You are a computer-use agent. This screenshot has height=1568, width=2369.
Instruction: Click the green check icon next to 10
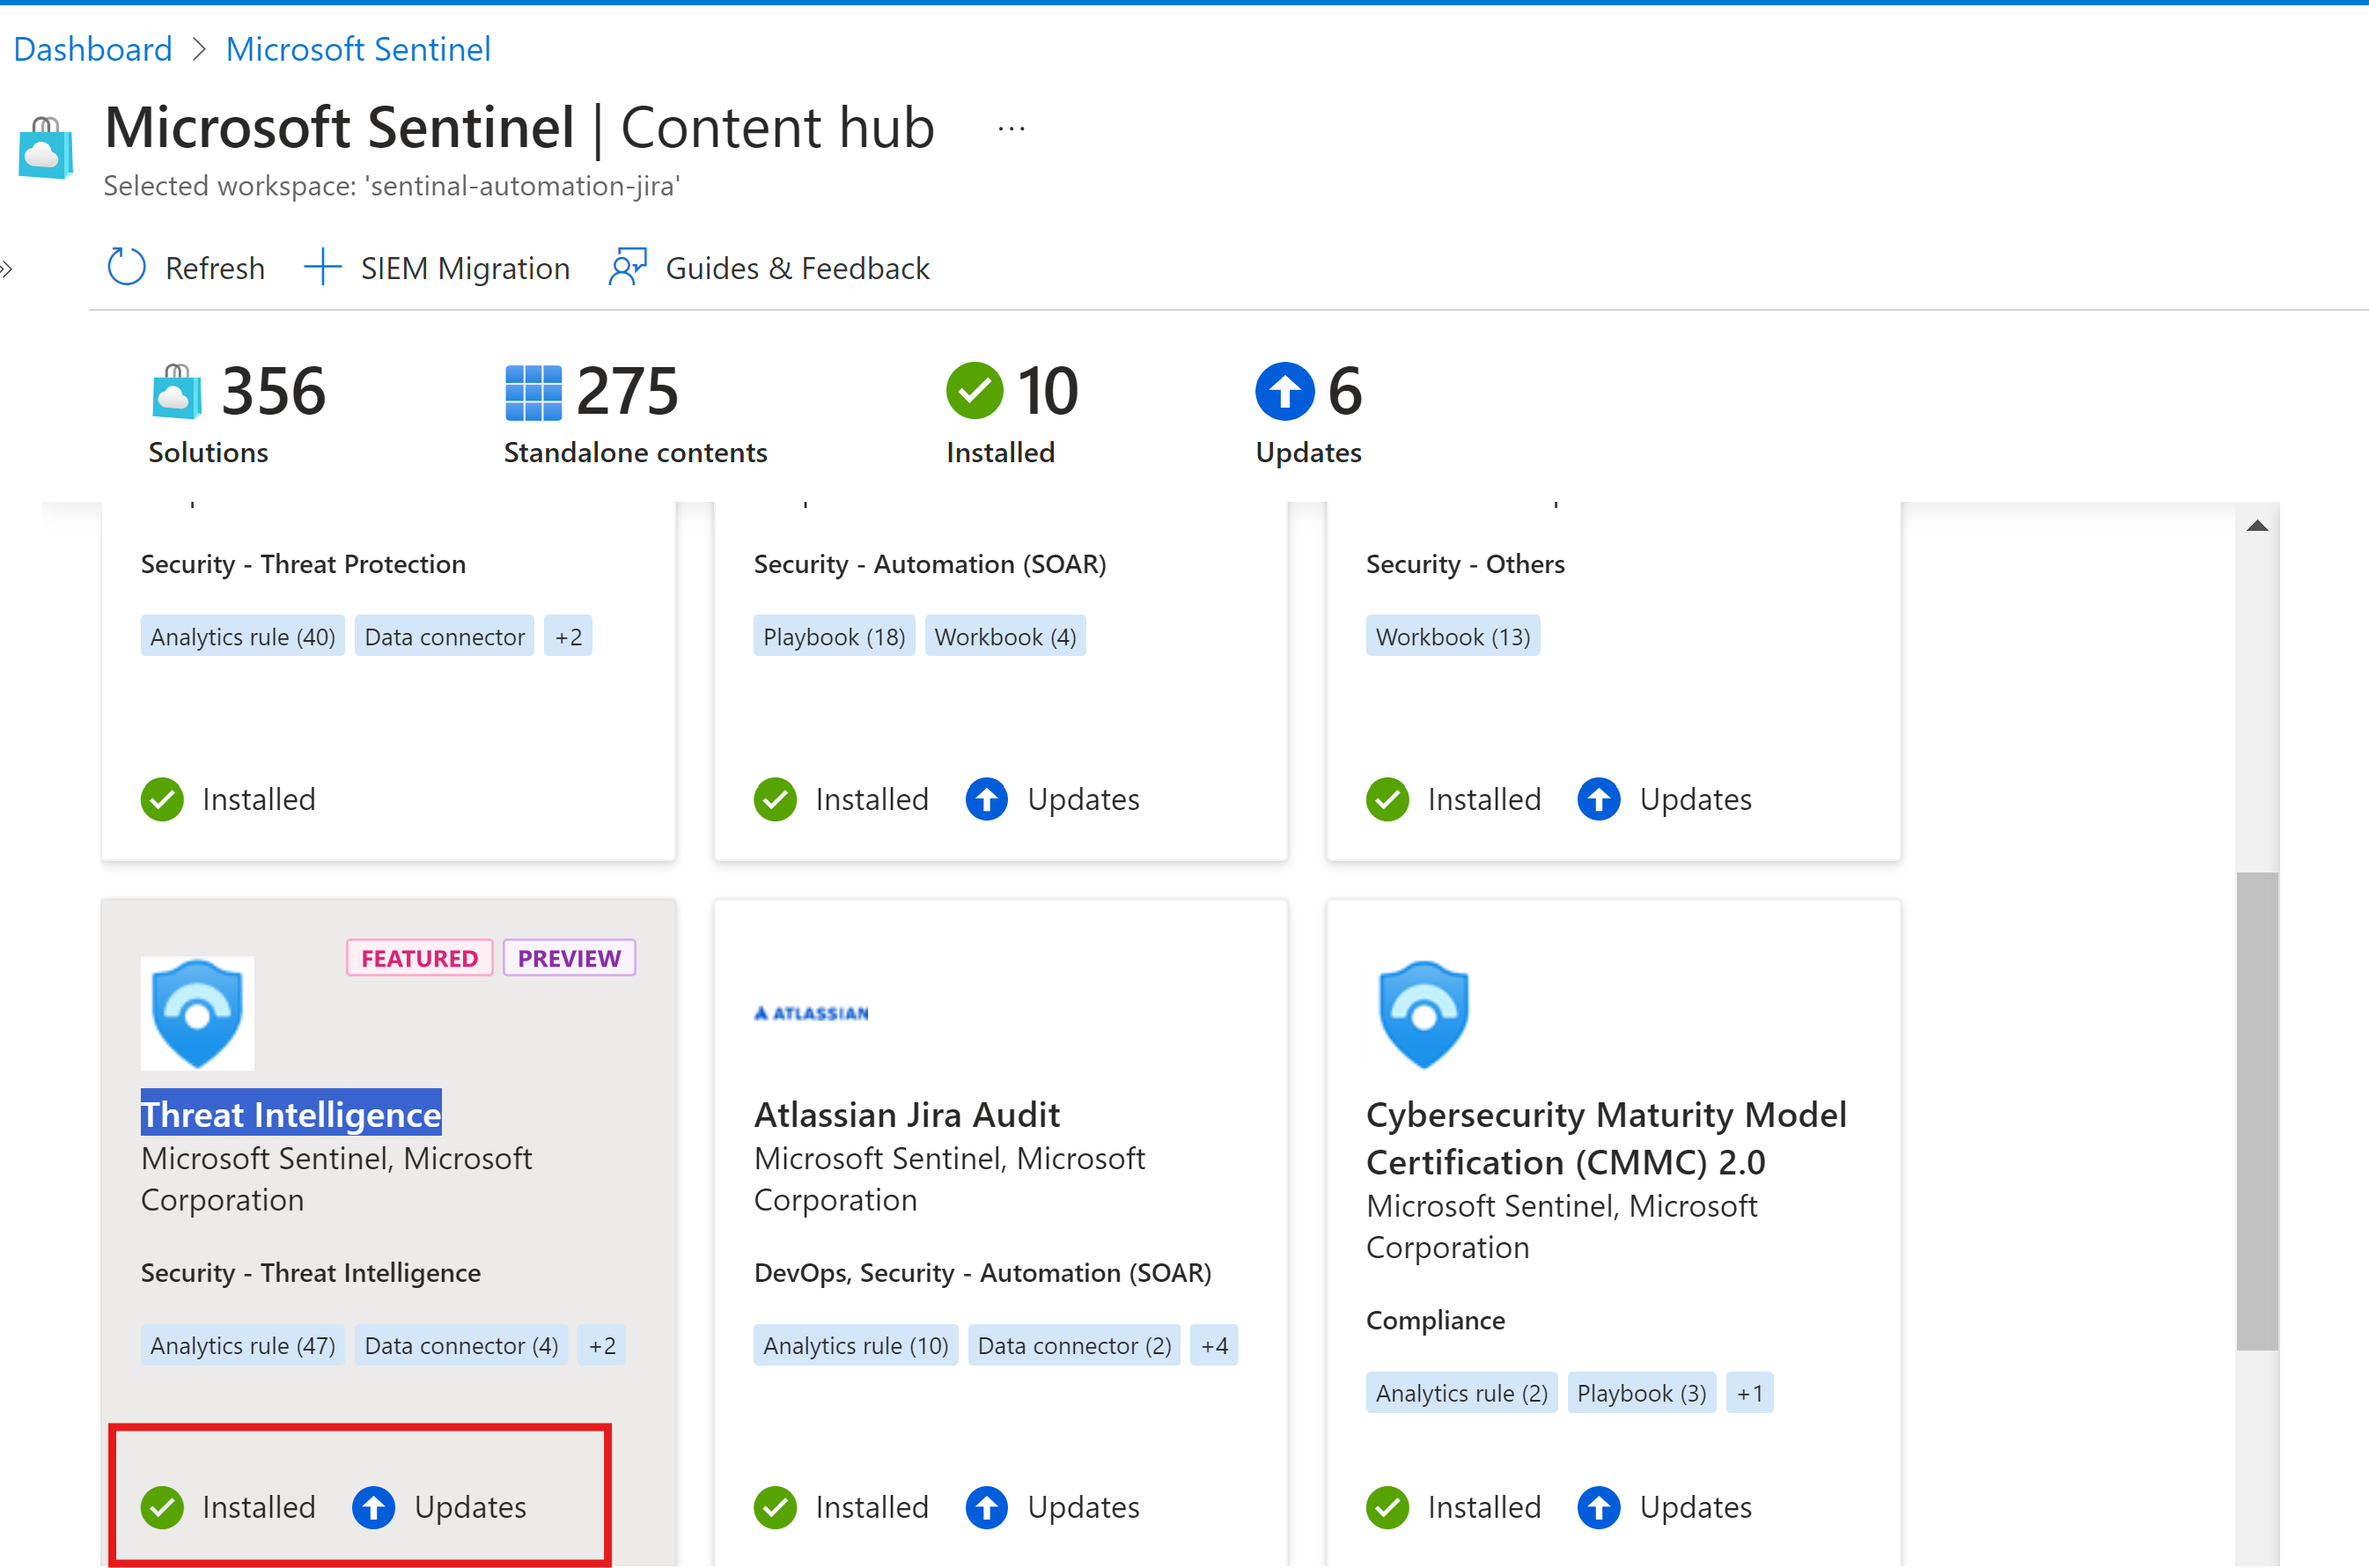(974, 391)
